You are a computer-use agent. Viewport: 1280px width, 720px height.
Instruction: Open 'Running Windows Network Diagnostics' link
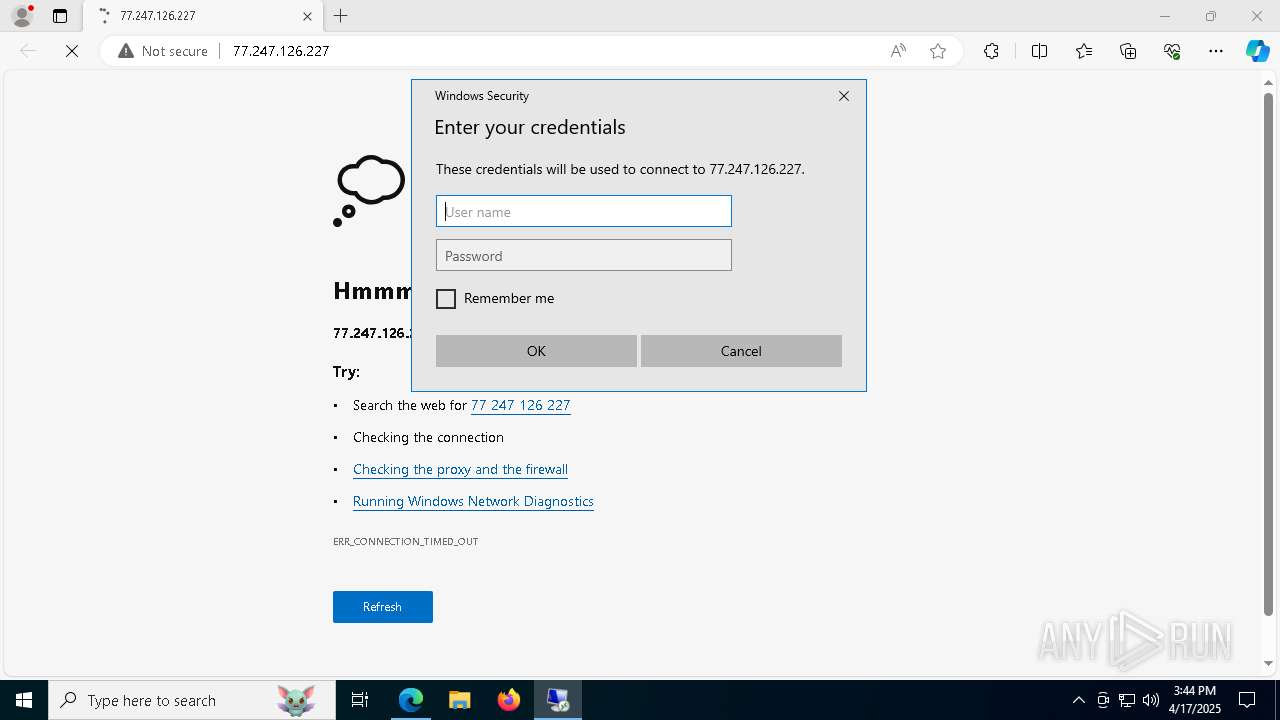click(x=473, y=501)
